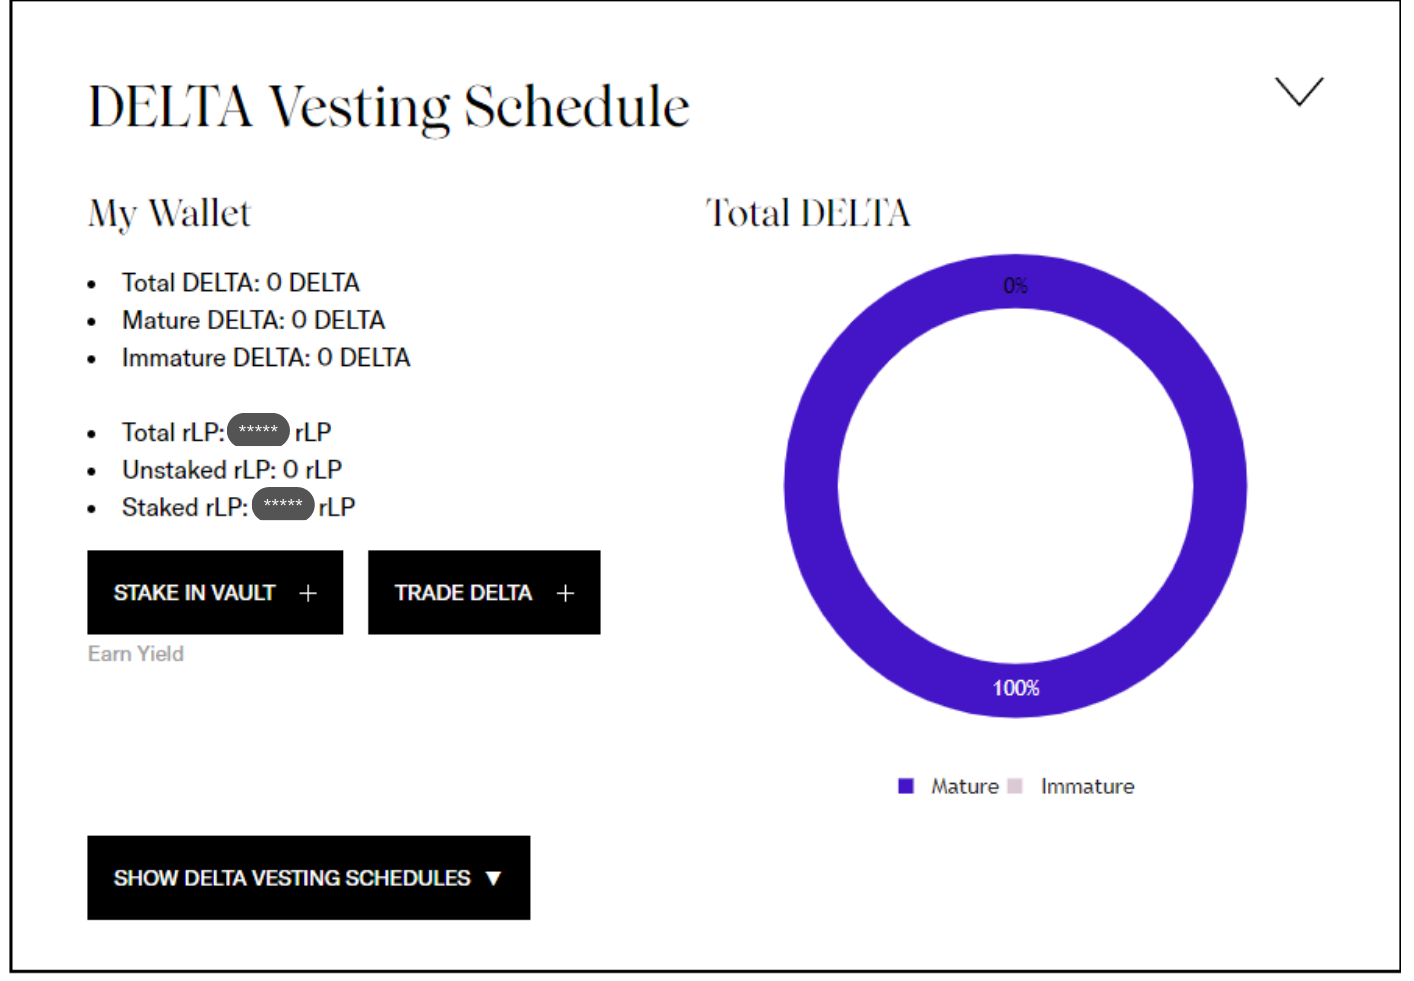Click the Total DELTA chart title

[x=808, y=213]
